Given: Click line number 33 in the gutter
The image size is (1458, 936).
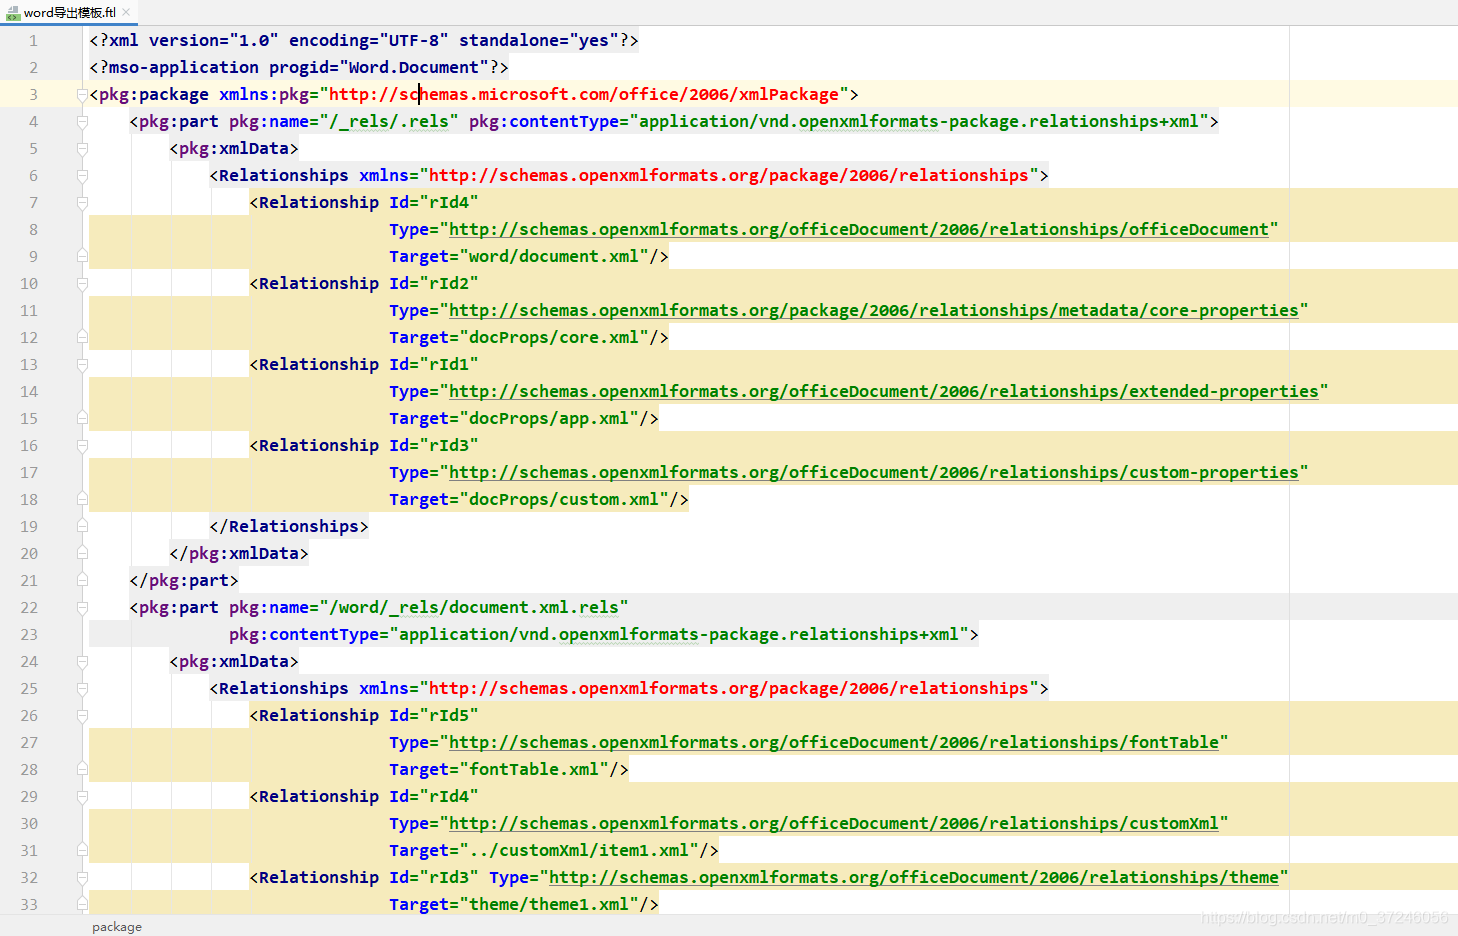Looking at the screenshot, I should [x=29, y=905].
